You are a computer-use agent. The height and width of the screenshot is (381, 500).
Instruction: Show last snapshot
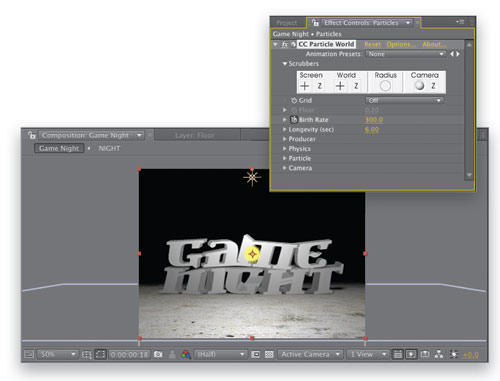172,354
